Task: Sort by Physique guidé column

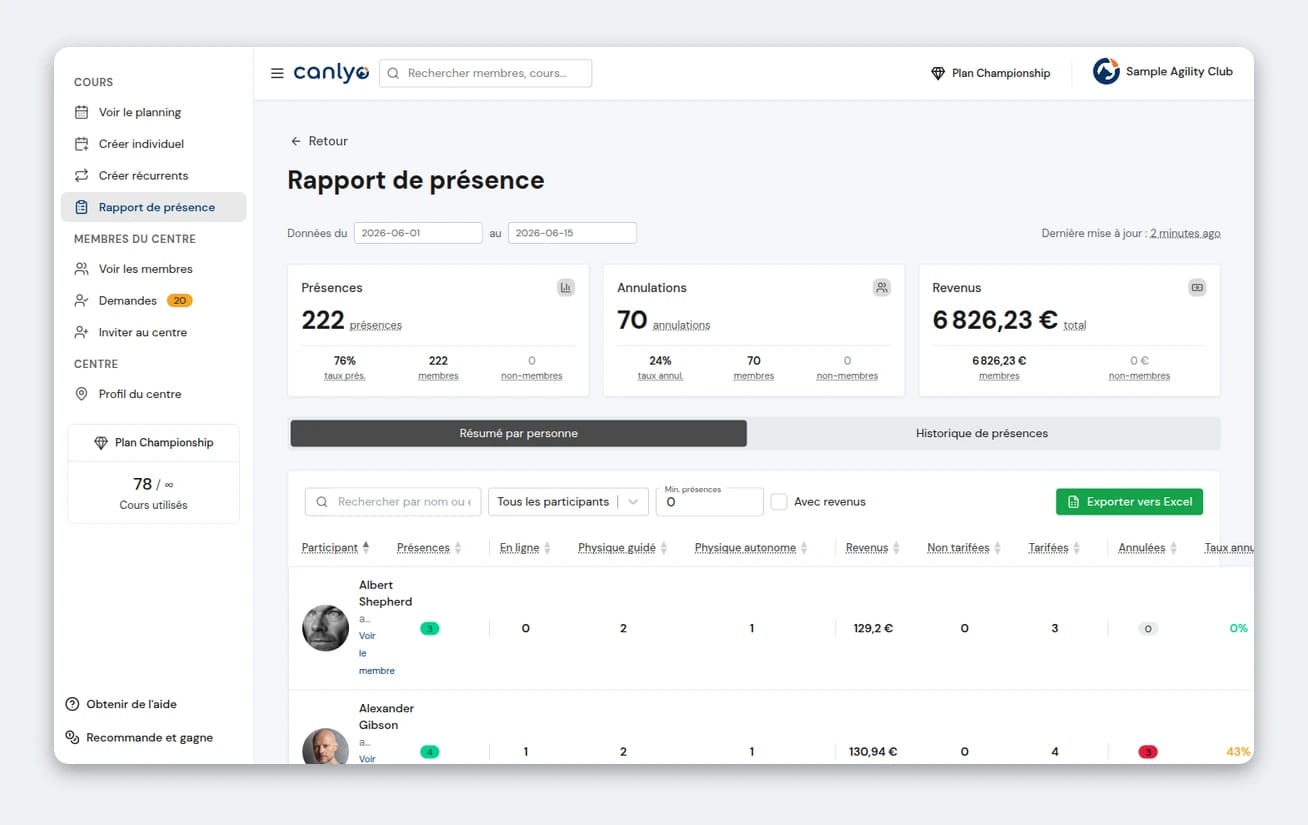Action: [622, 548]
